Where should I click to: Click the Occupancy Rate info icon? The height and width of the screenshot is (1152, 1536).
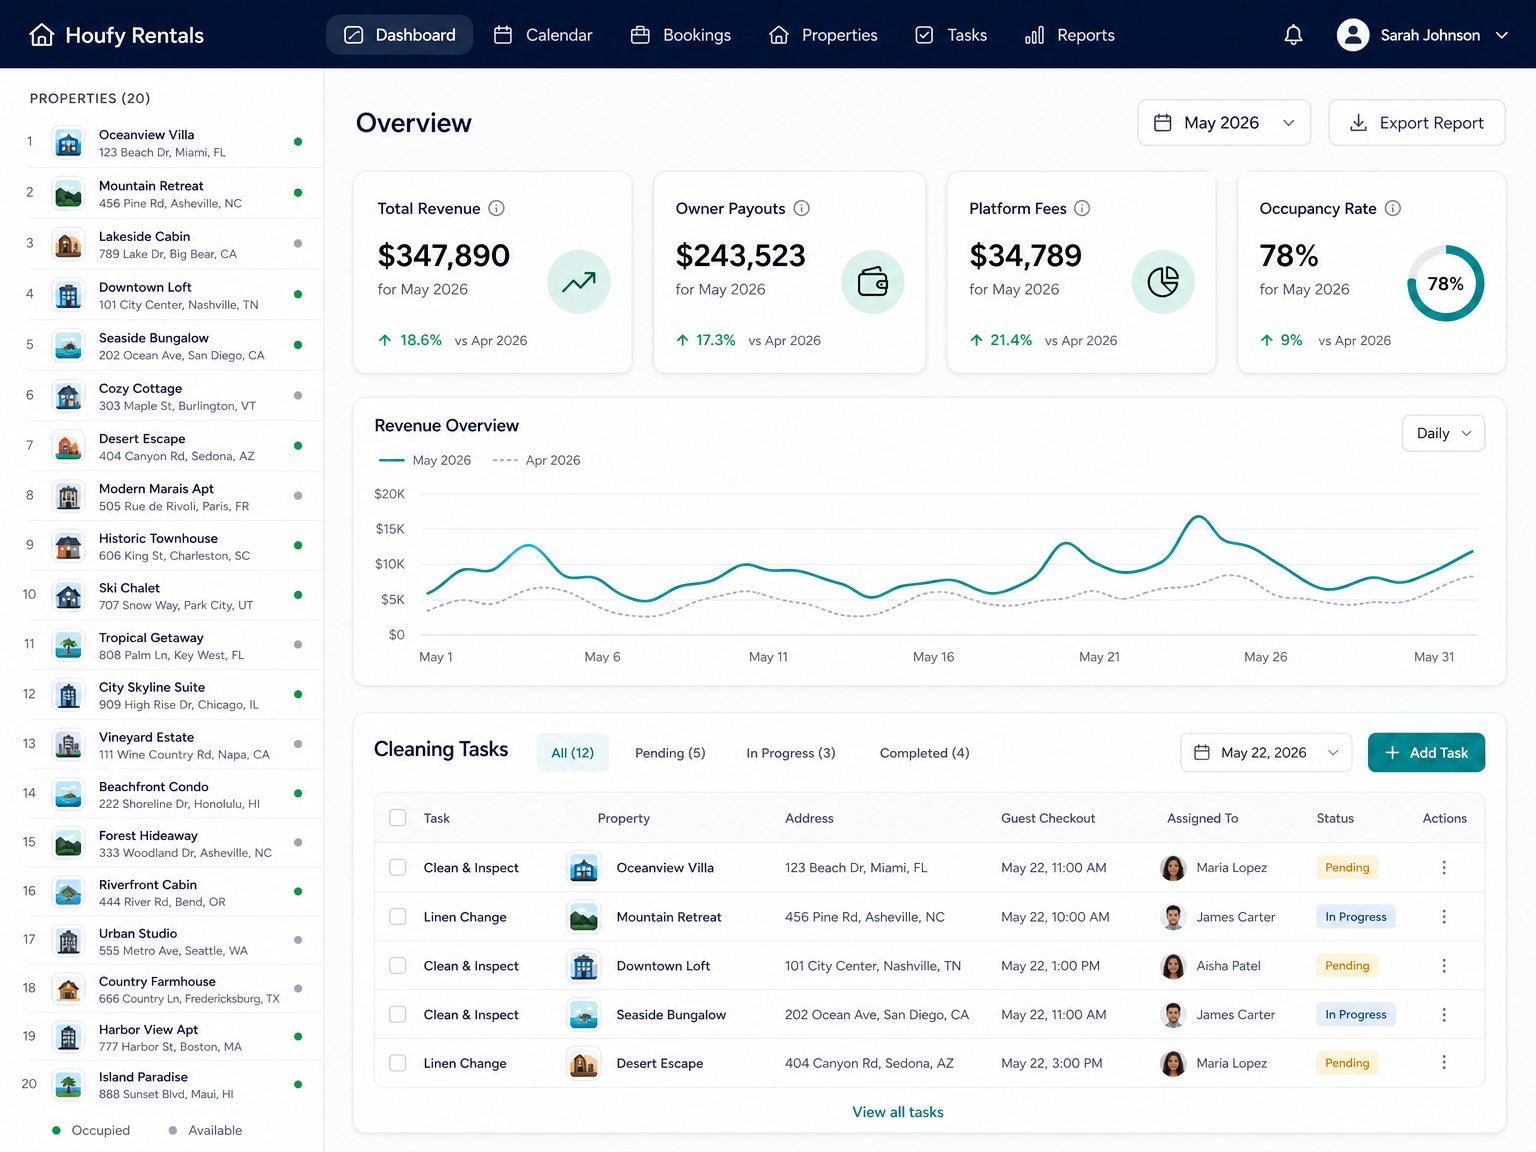(1393, 208)
